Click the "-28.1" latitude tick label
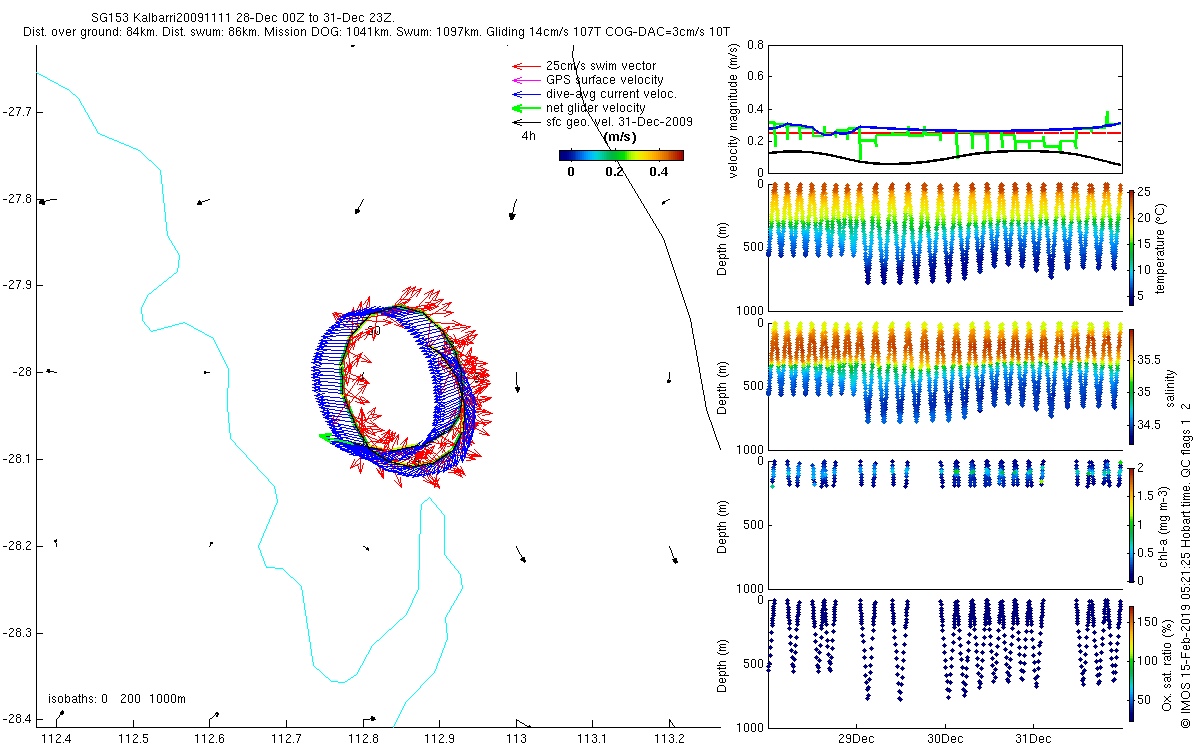This screenshot has width=1200, height=750. 18,459
